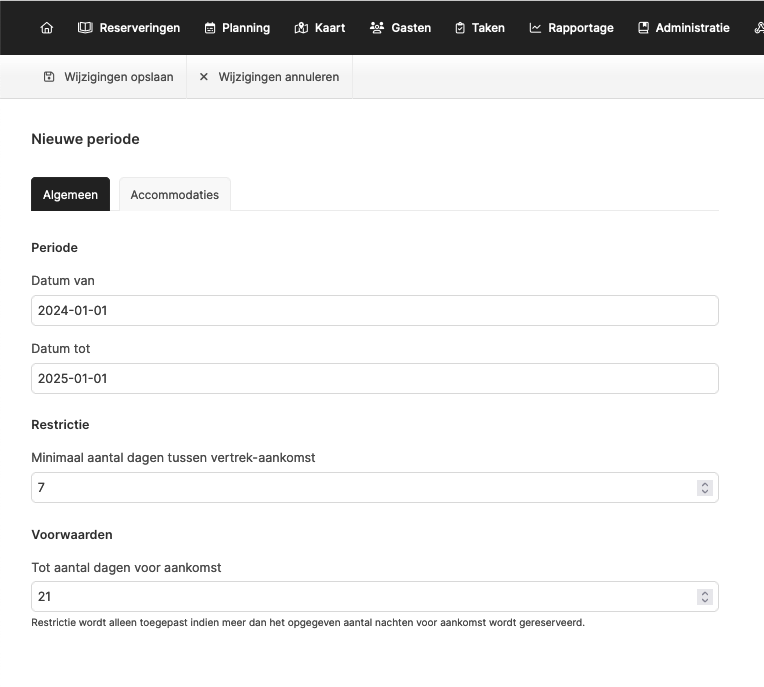Click the help text starting with Restrictie wordt alleen toegepast

point(308,623)
